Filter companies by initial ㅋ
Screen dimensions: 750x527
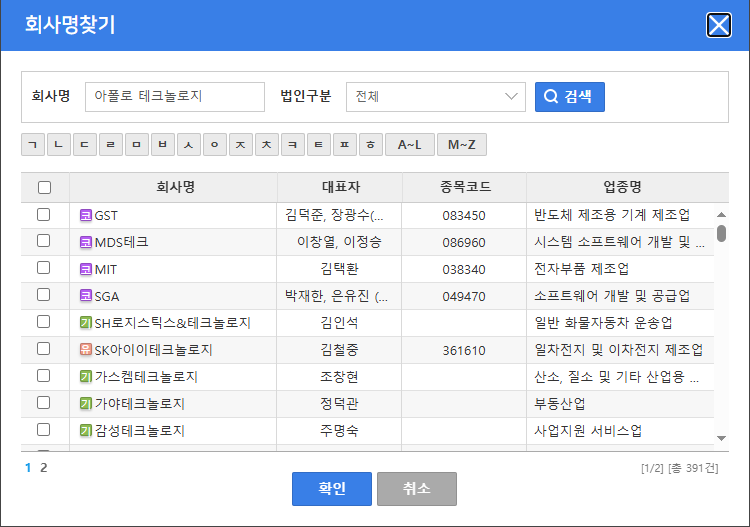(293, 144)
